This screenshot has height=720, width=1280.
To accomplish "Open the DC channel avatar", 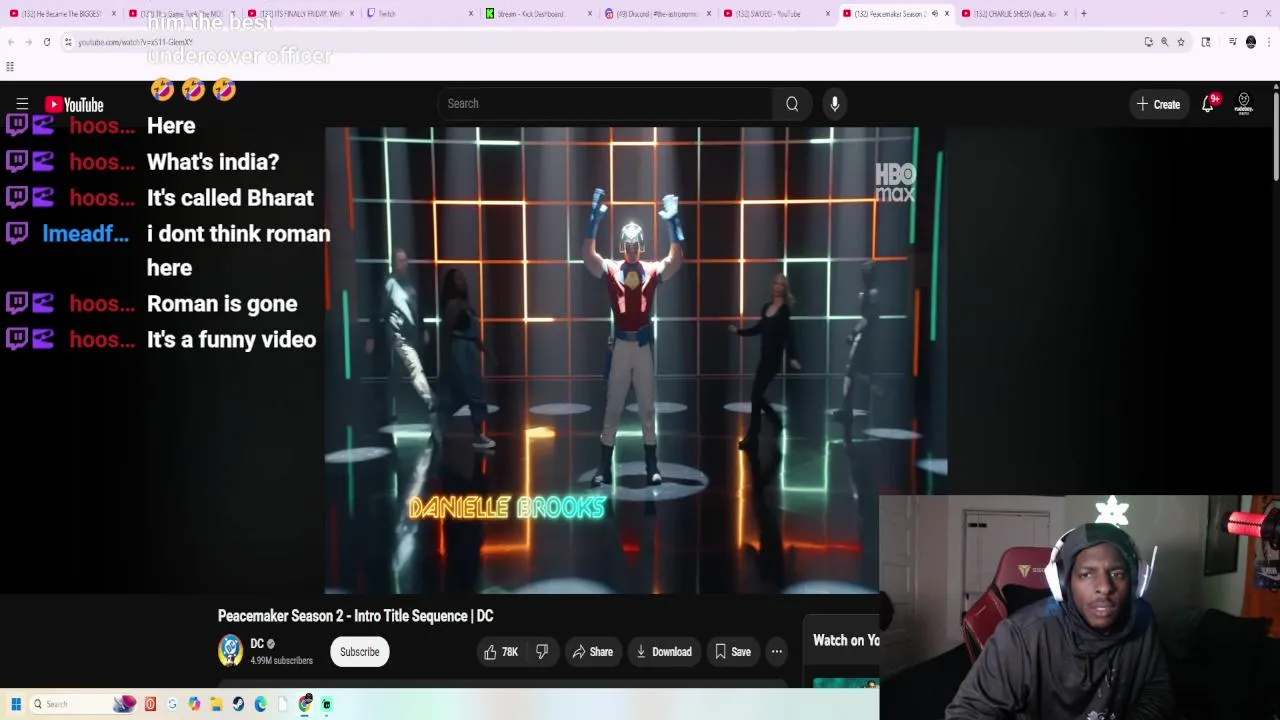I will coord(230,651).
